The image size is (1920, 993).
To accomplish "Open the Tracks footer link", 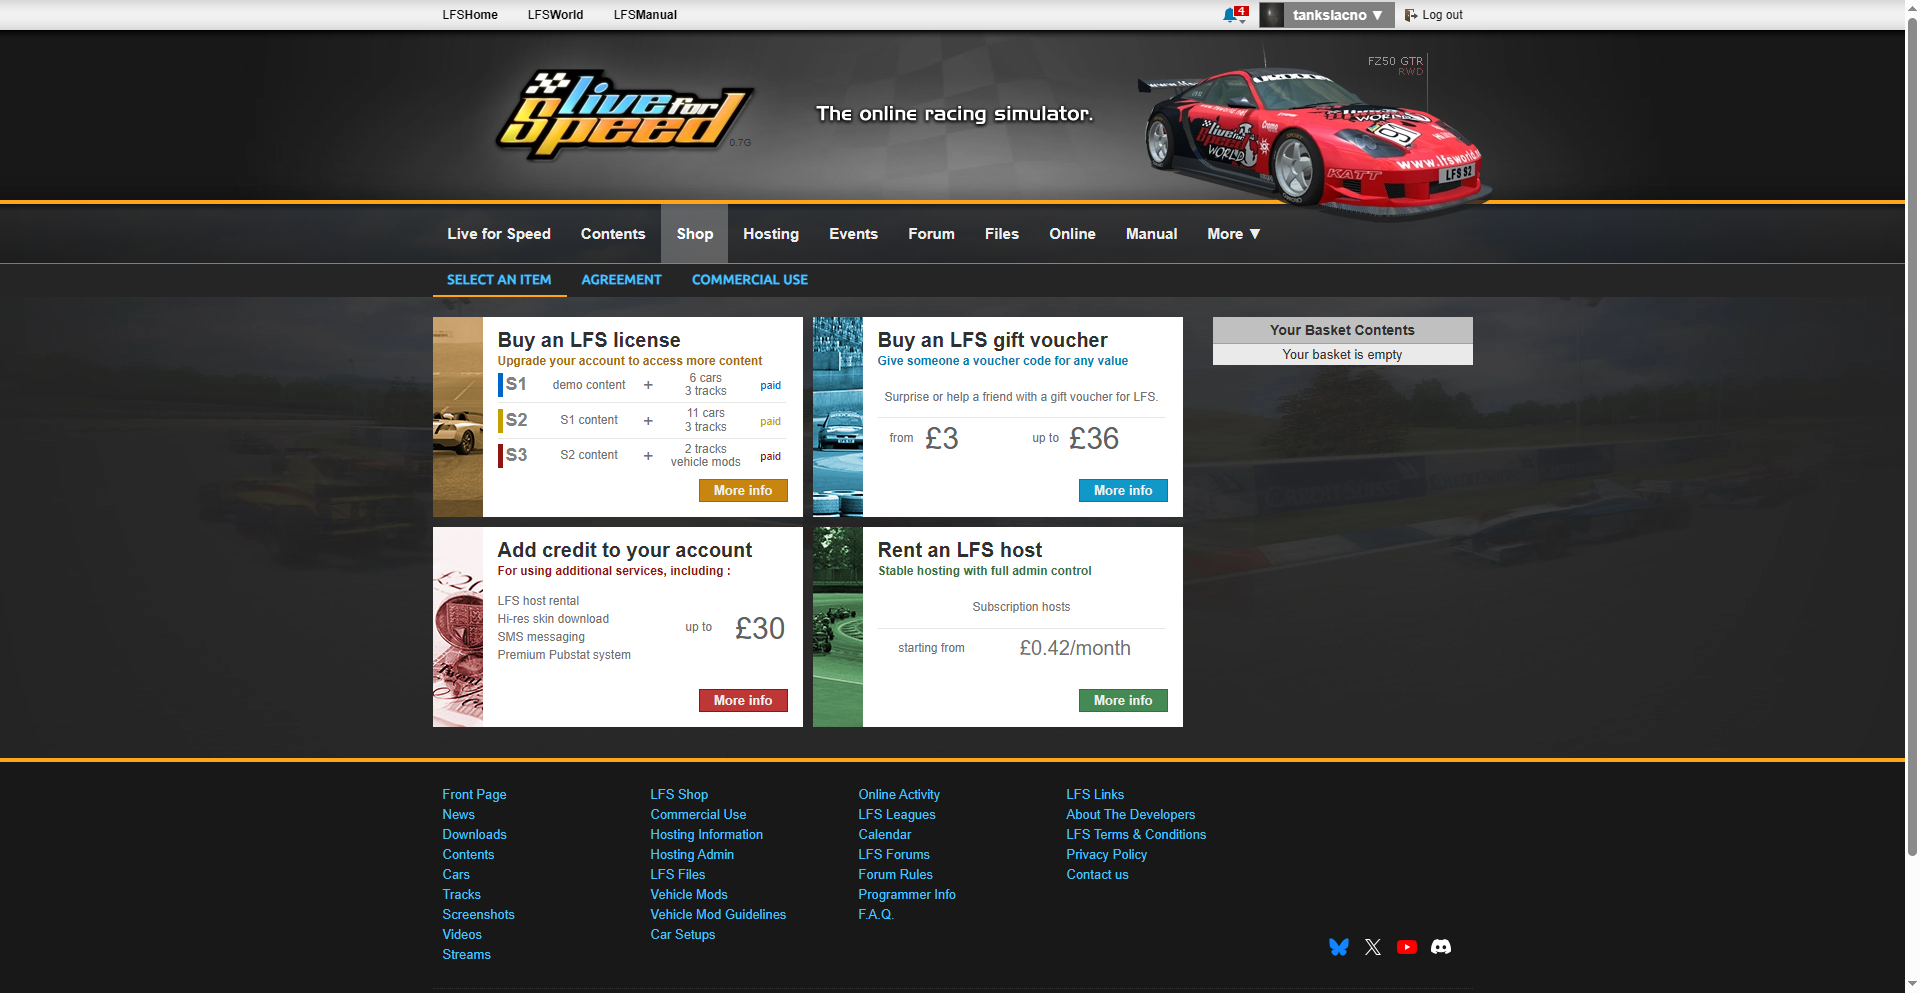I will (461, 895).
